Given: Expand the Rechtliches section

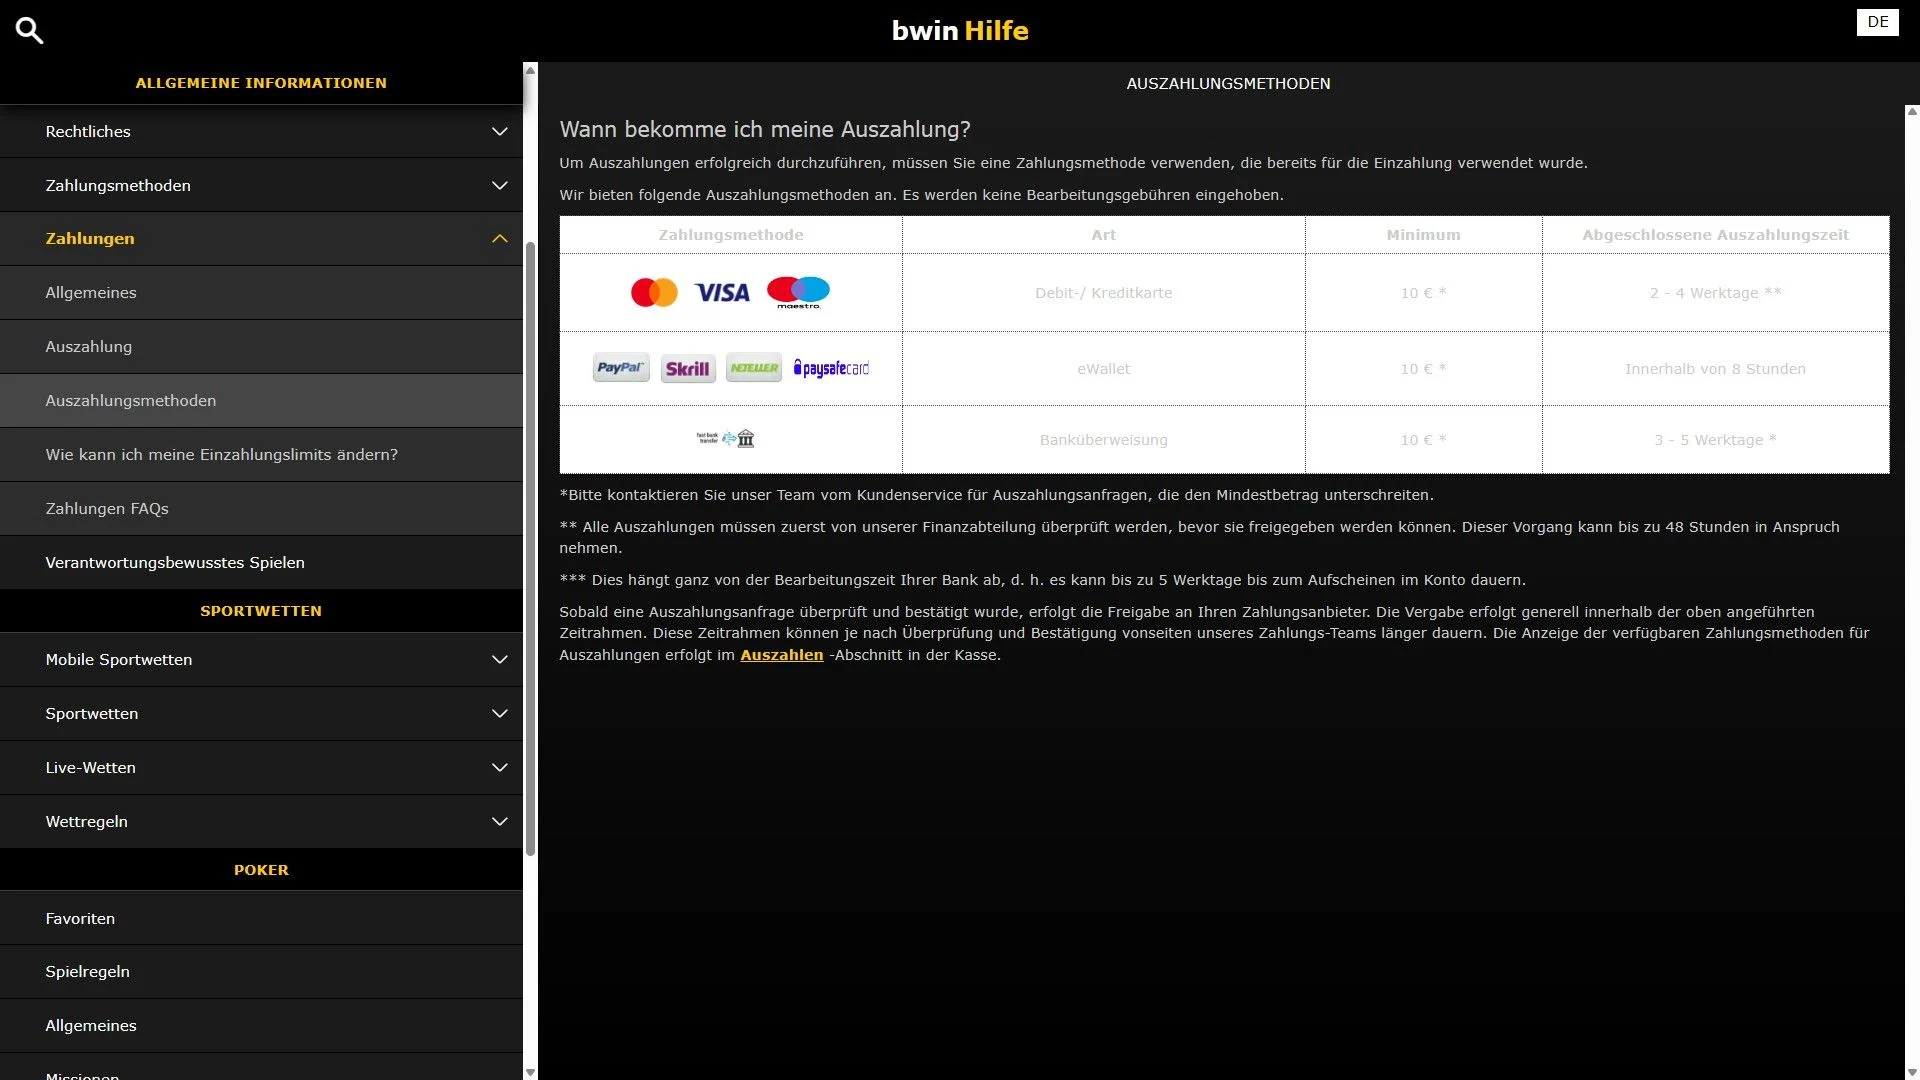Looking at the screenshot, I should click(499, 131).
